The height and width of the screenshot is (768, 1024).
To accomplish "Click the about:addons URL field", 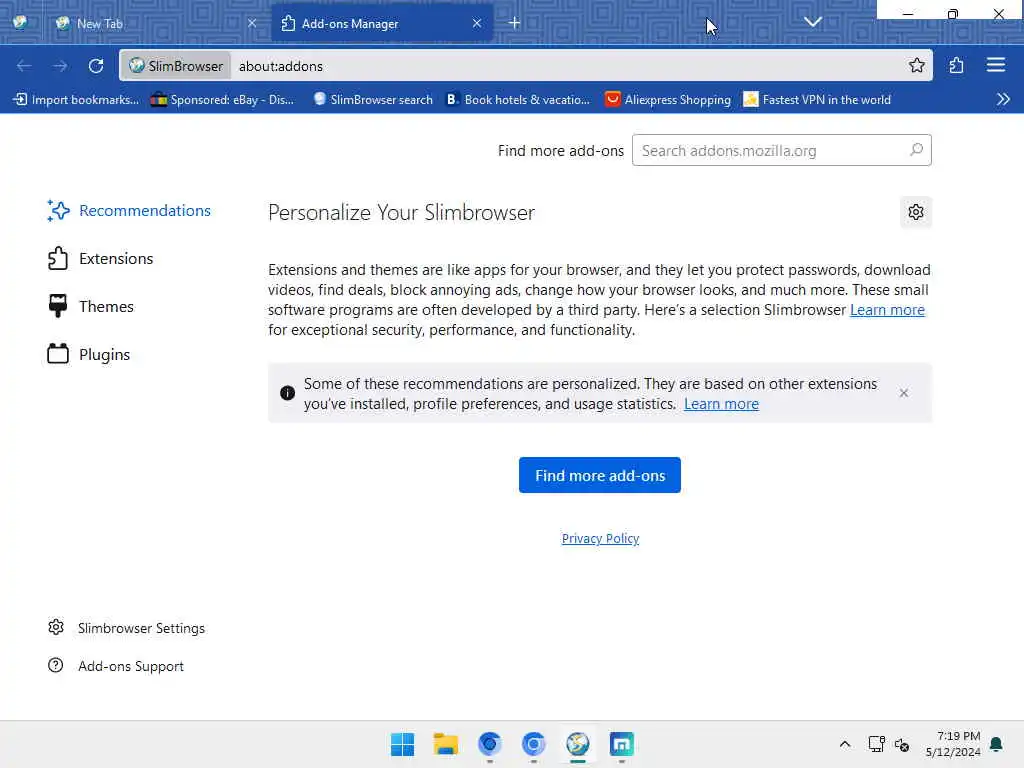I will coord(568,66).
